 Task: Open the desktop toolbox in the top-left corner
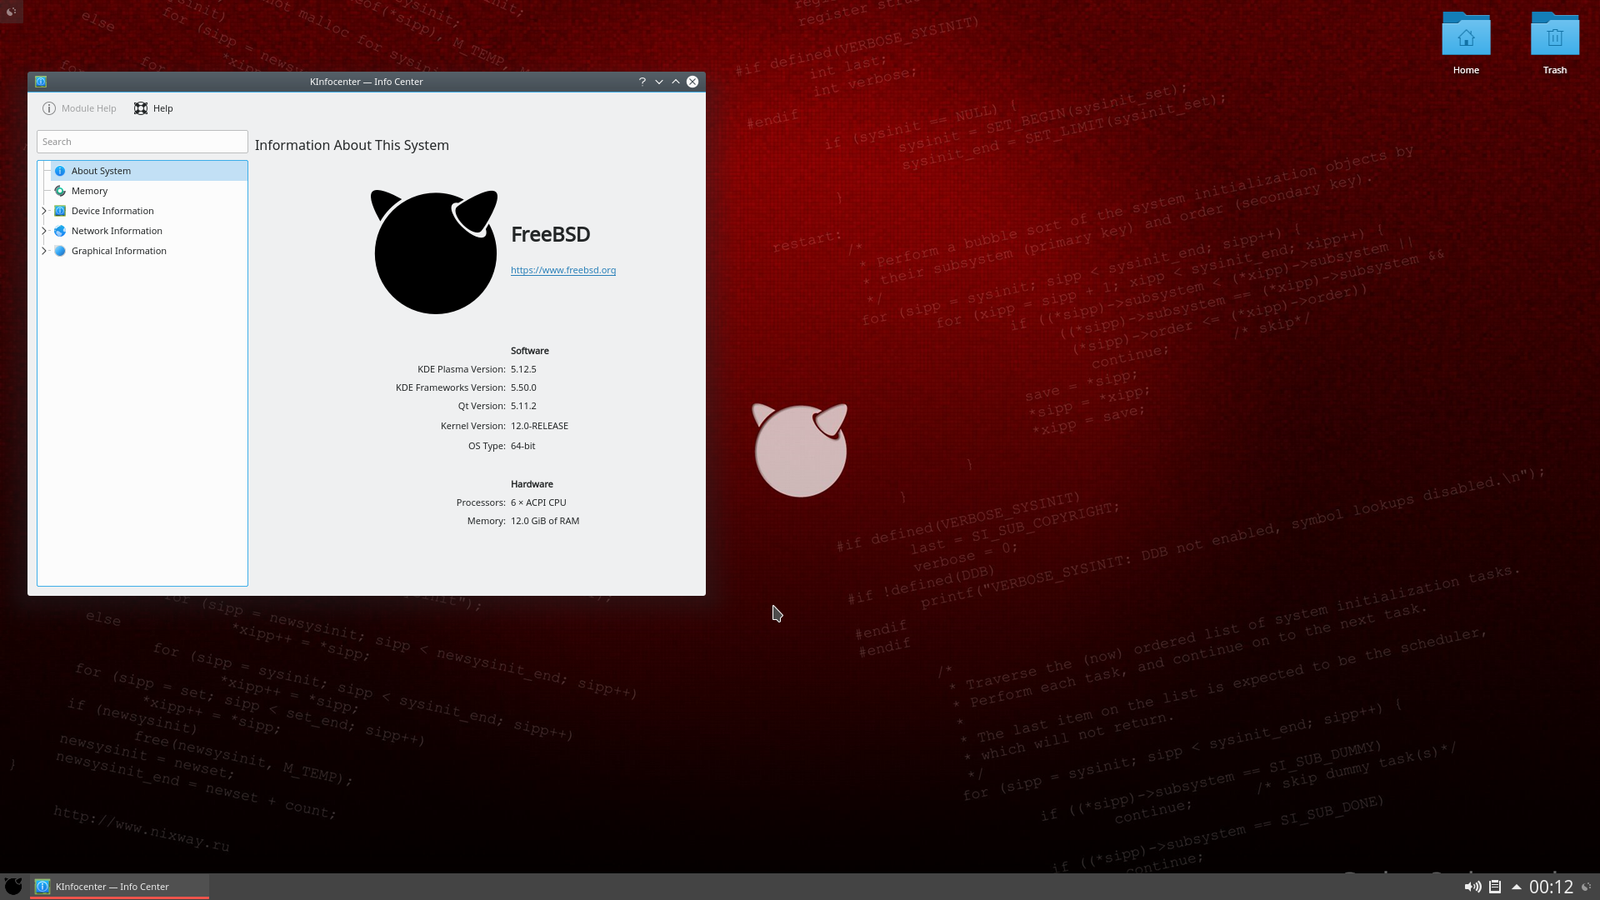pyautogui.click(x=11, y=11)
